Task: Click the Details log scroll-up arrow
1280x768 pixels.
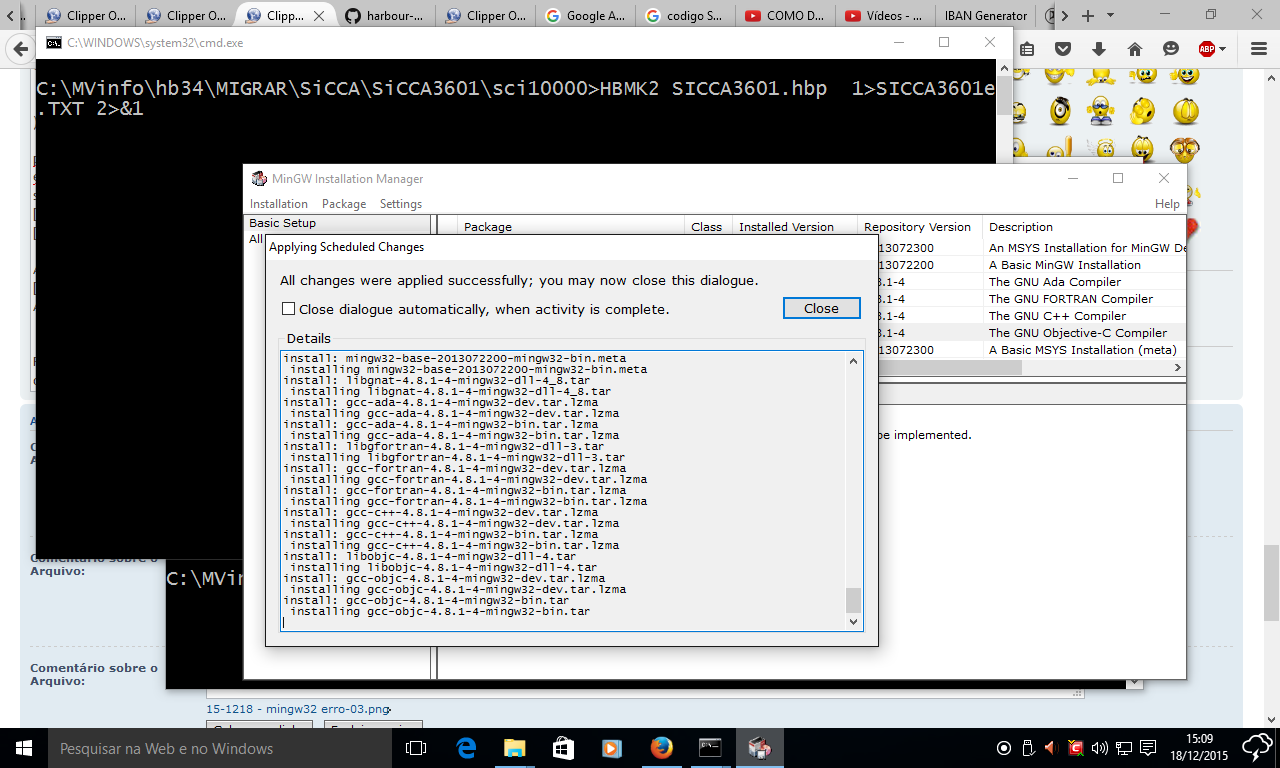Action: pyautogui.click(x=853, y=359)
